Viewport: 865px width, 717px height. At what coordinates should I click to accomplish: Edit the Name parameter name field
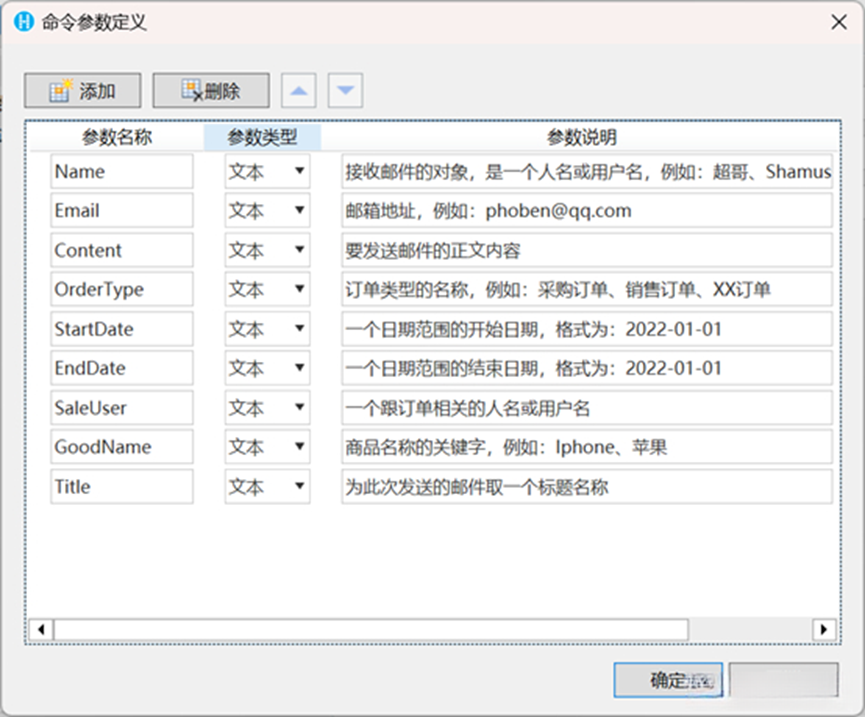pyautogui.click(x=122, y=171)
